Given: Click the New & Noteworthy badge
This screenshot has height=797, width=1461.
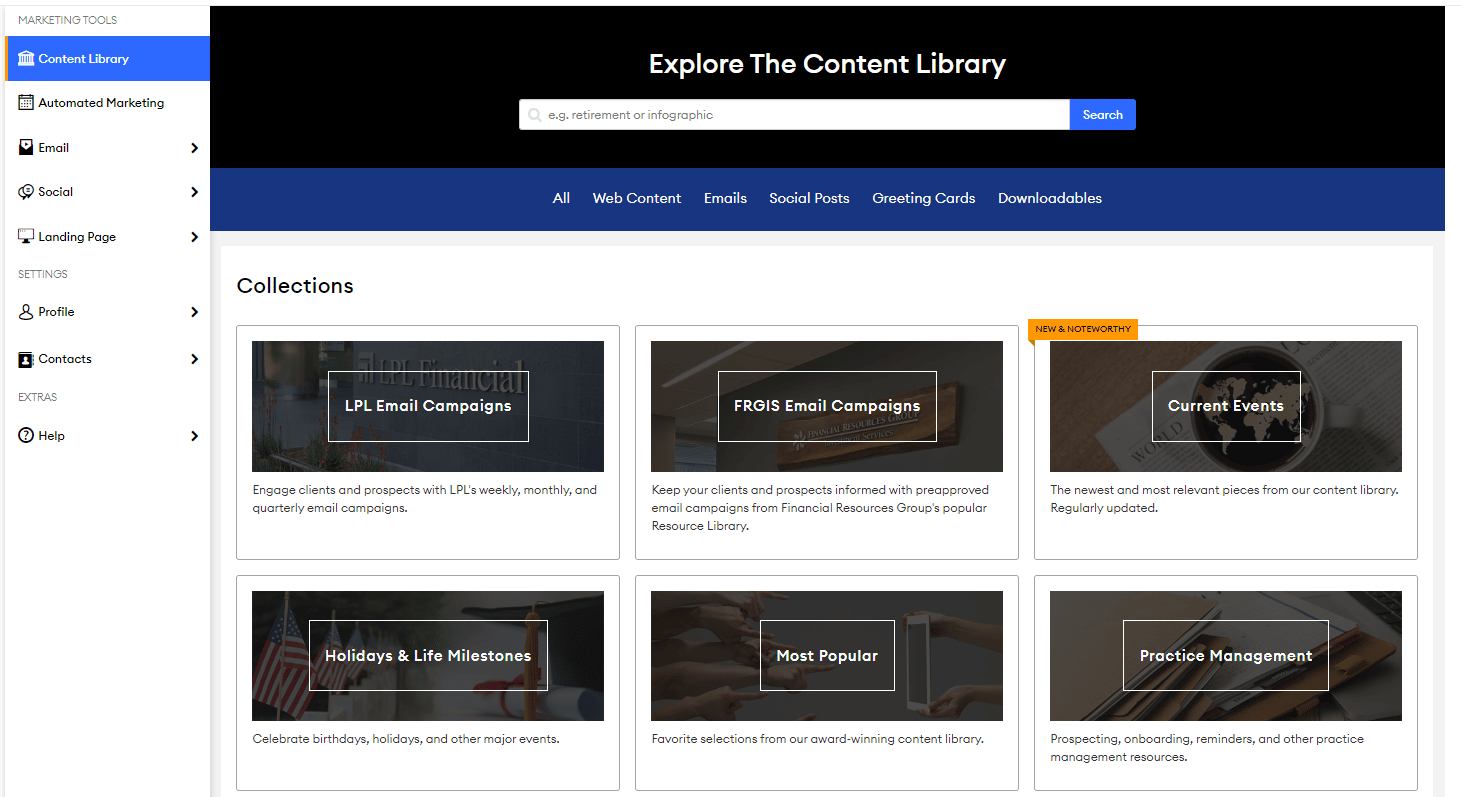Looking at the screenshot, I should (x=1083, y=329).
